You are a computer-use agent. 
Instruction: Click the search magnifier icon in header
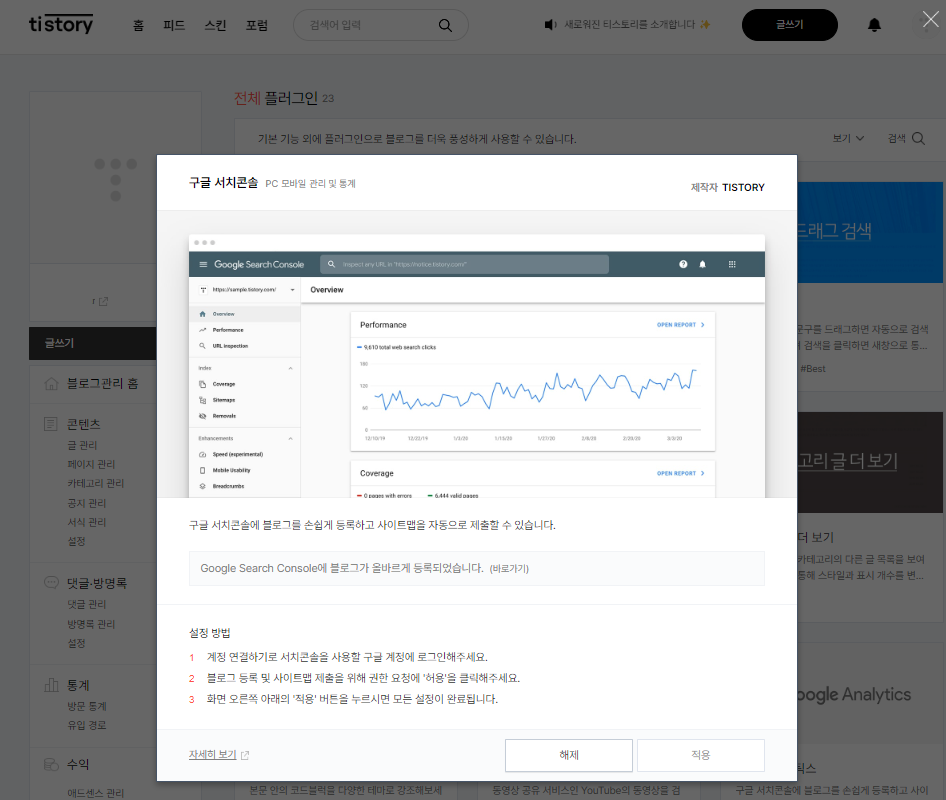pyautogui.click(x=445, y=25)
